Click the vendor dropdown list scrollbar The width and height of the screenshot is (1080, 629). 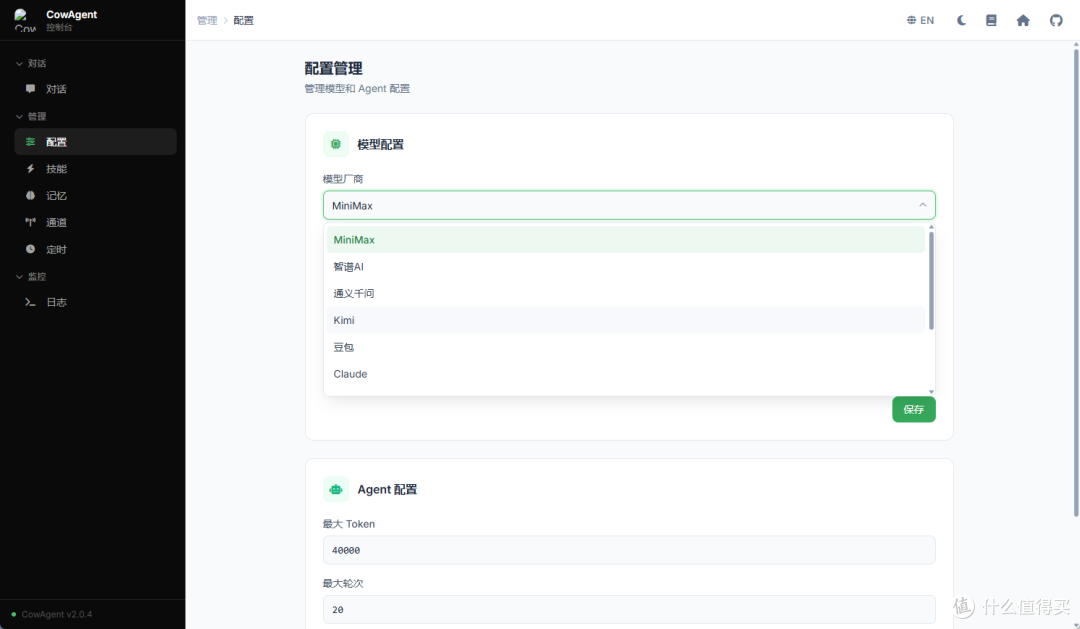click(931, 281)
